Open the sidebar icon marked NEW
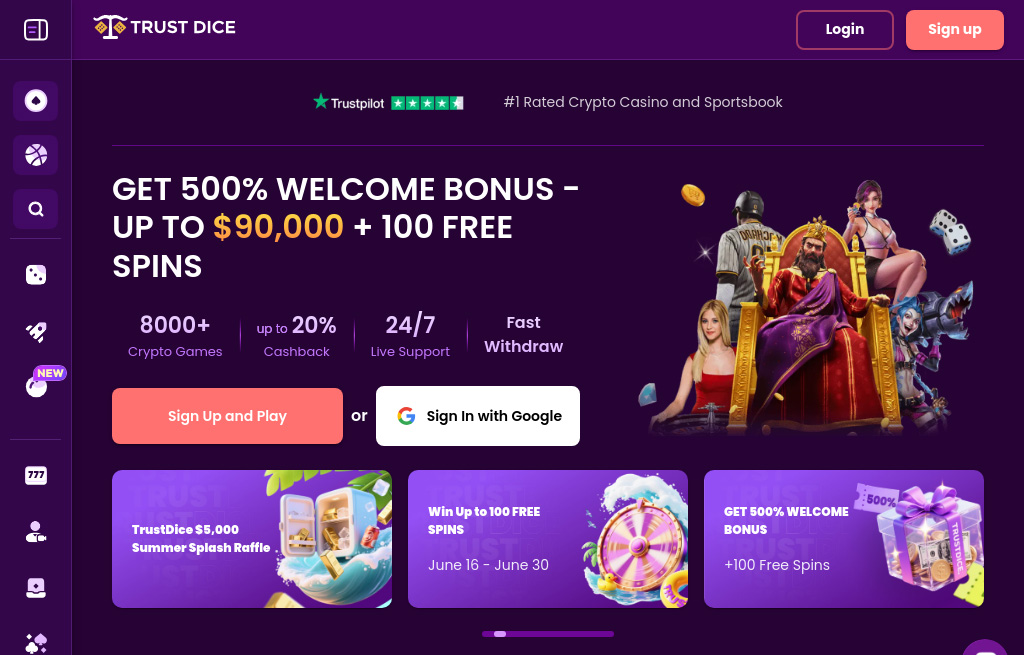Screen dimensions: 1024x655 pyautogui.click(x=37, y=387)
